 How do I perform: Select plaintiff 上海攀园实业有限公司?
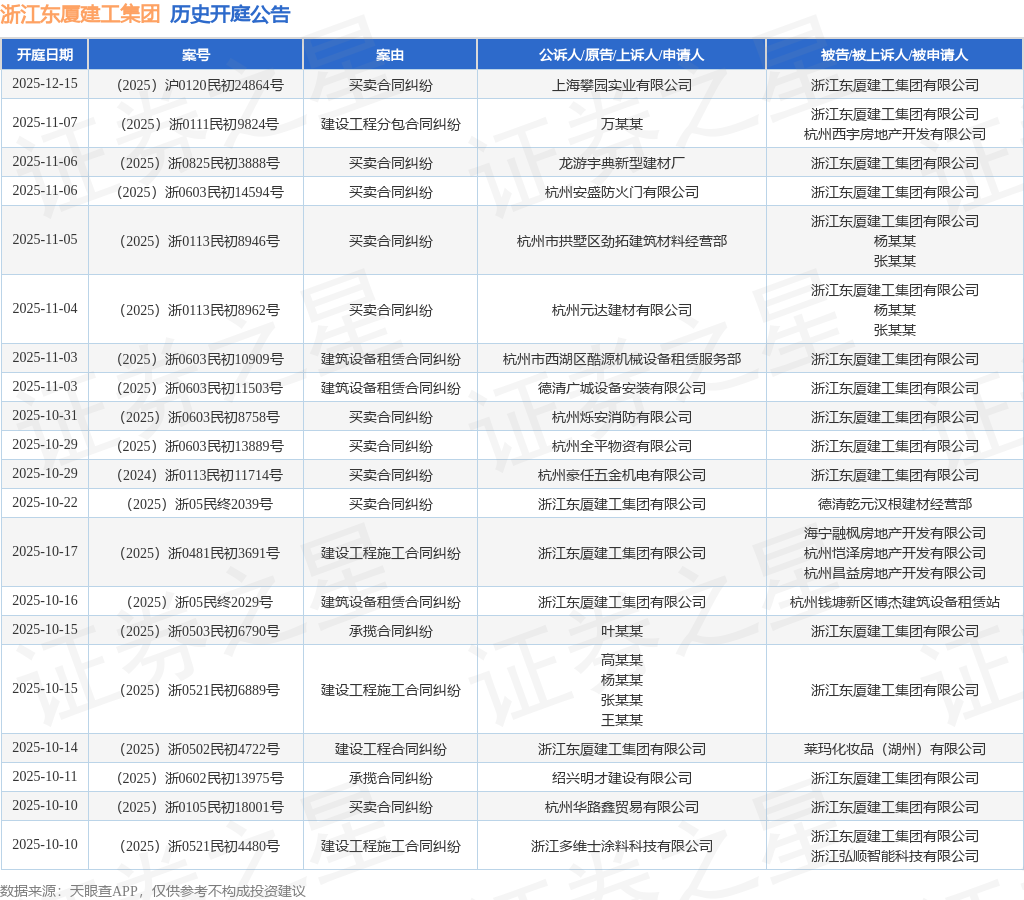coord(622,85)
